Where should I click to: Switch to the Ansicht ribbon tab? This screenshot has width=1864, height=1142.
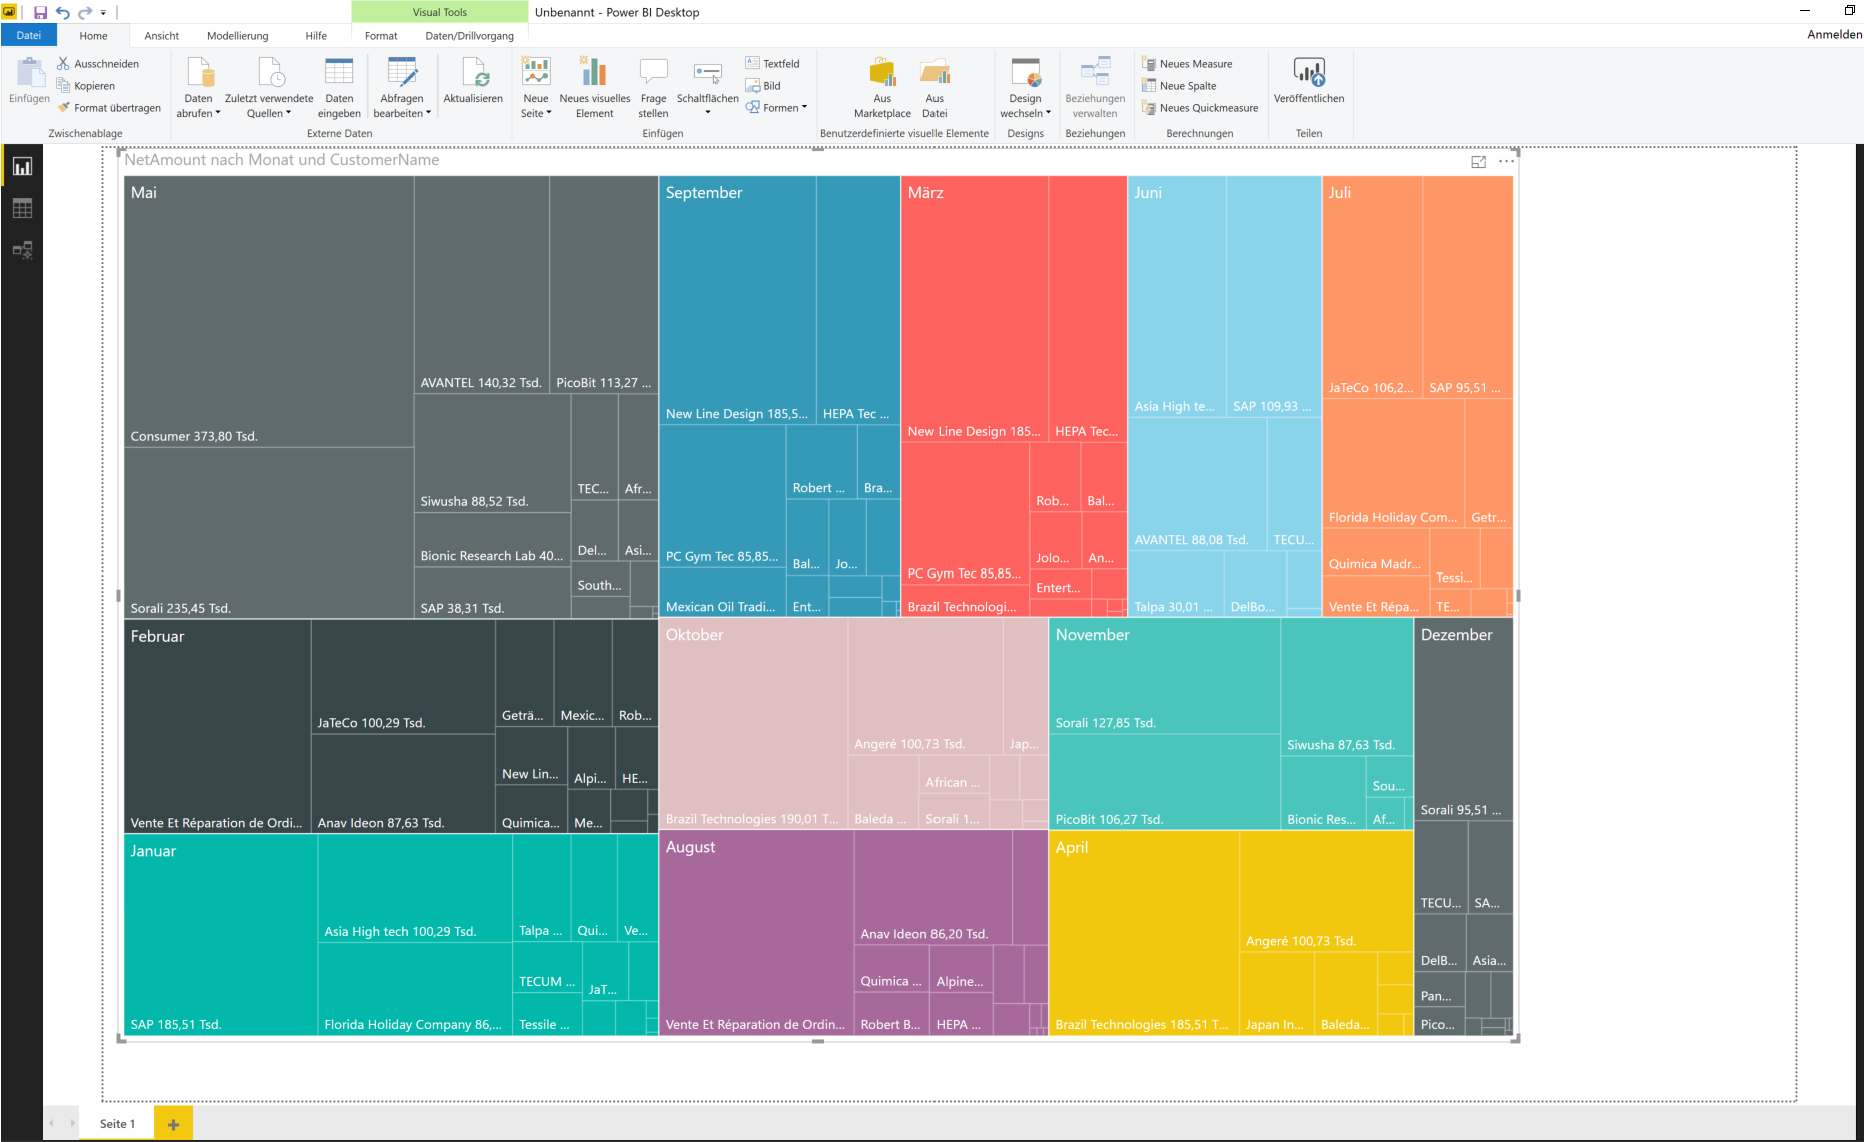(162, 36)
